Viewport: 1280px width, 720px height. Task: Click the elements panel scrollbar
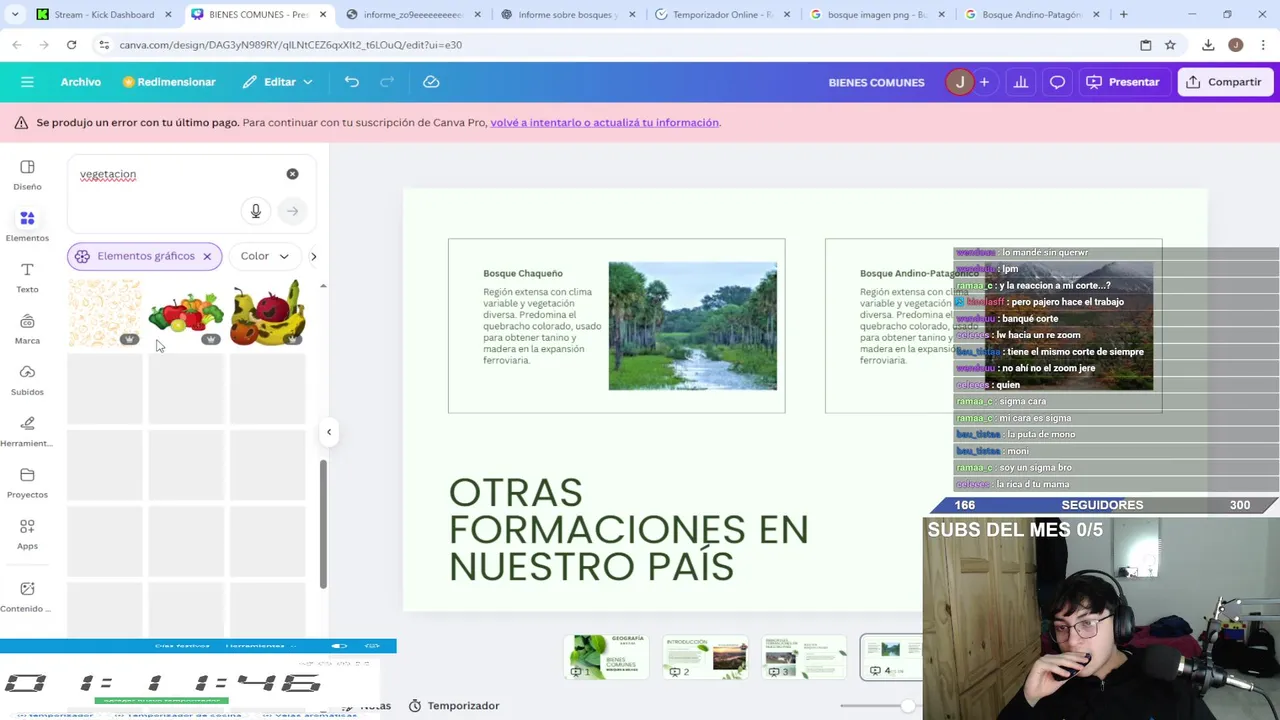pyautogui.click(x=323, y=524)
